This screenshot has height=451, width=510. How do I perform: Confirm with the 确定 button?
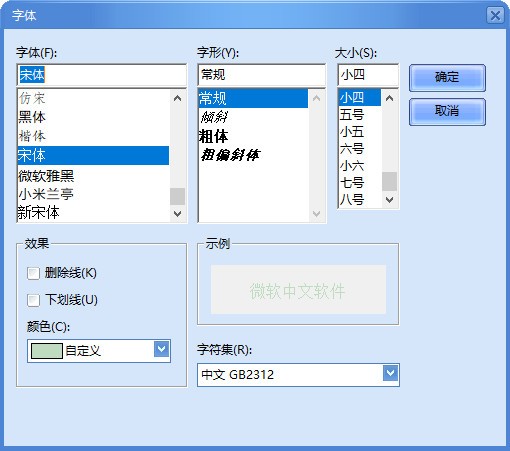447,78
